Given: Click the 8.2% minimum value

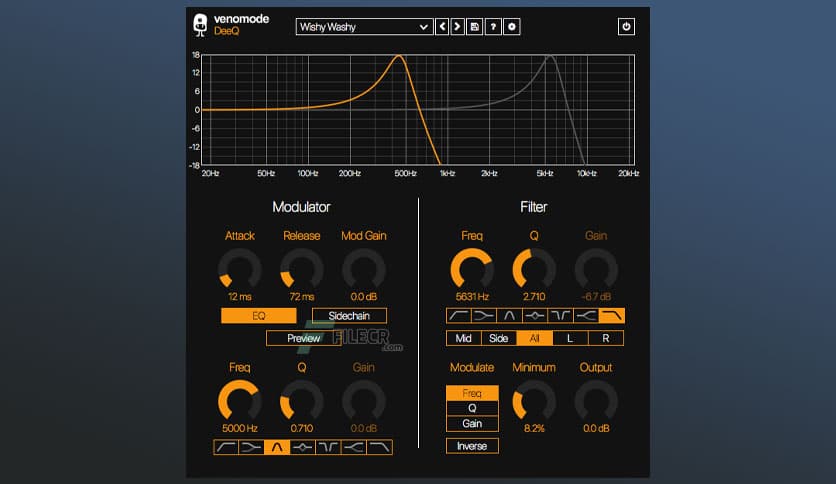Looking at the screenshot, I should pyautogui.click(x=534, y=428).
